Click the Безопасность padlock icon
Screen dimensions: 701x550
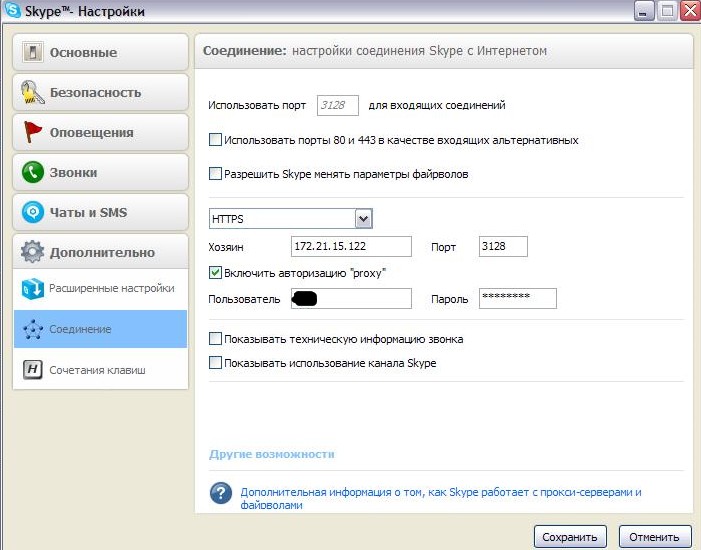33,92
